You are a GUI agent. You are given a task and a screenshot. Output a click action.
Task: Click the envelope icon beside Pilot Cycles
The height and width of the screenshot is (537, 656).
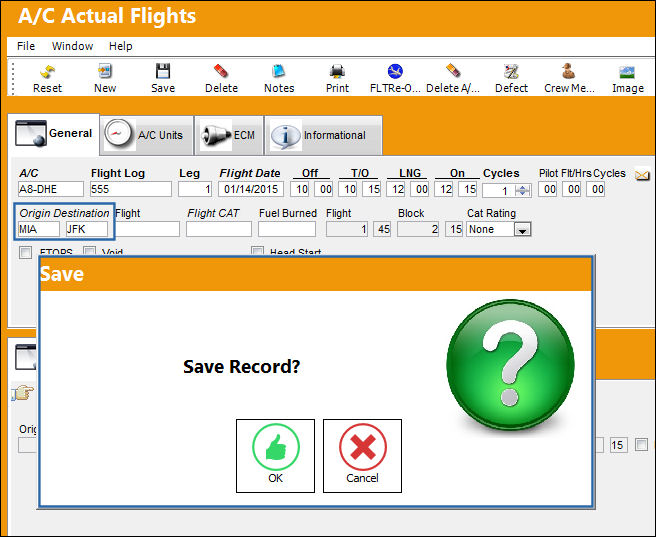[642, 175]
